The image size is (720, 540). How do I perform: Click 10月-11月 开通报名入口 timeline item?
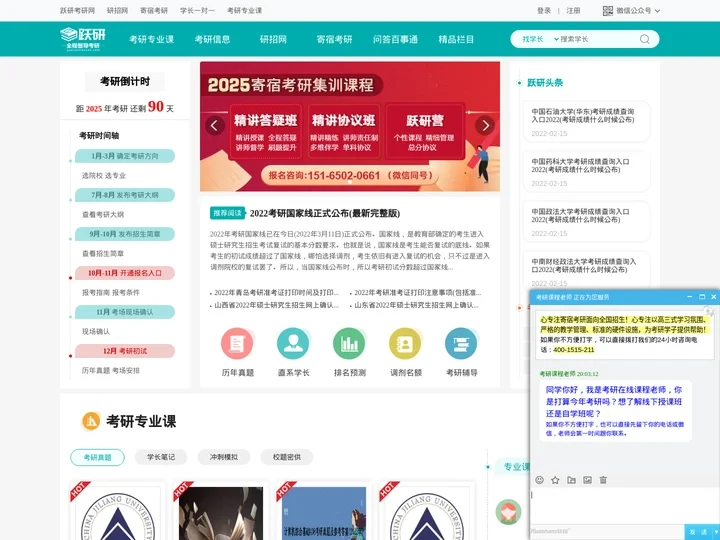click(x=125, y=273)
